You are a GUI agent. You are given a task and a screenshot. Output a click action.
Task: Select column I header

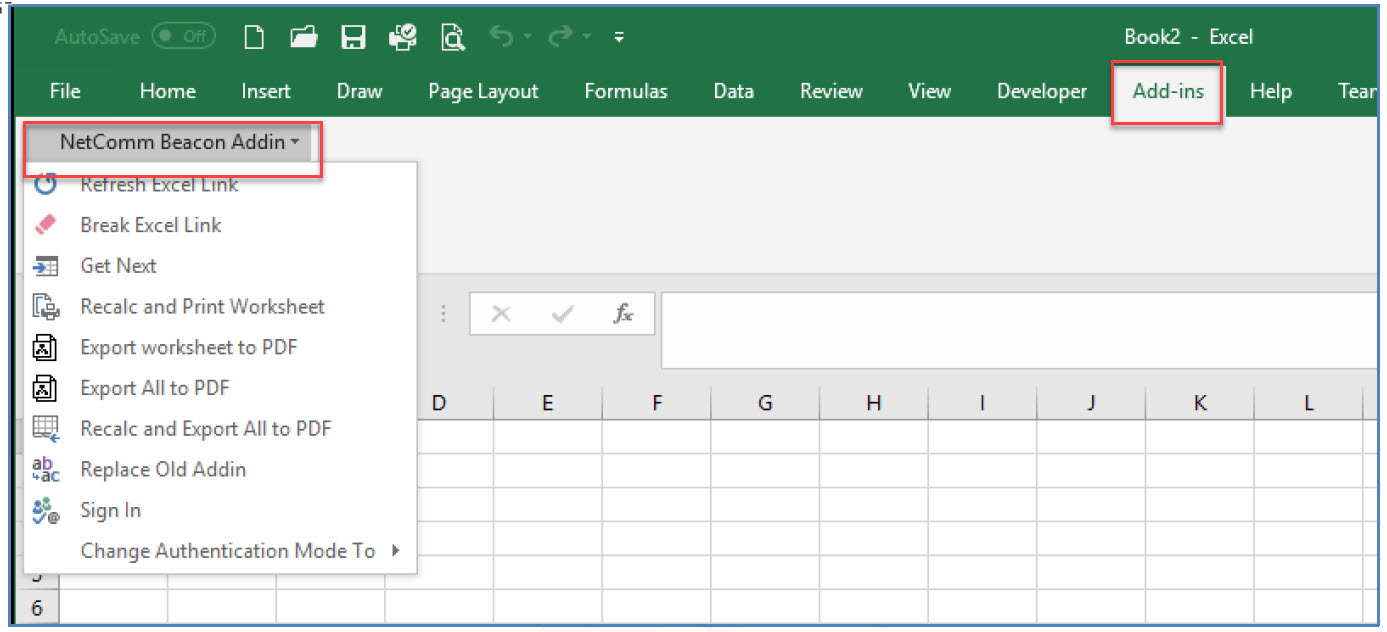(x=983, y=404)
